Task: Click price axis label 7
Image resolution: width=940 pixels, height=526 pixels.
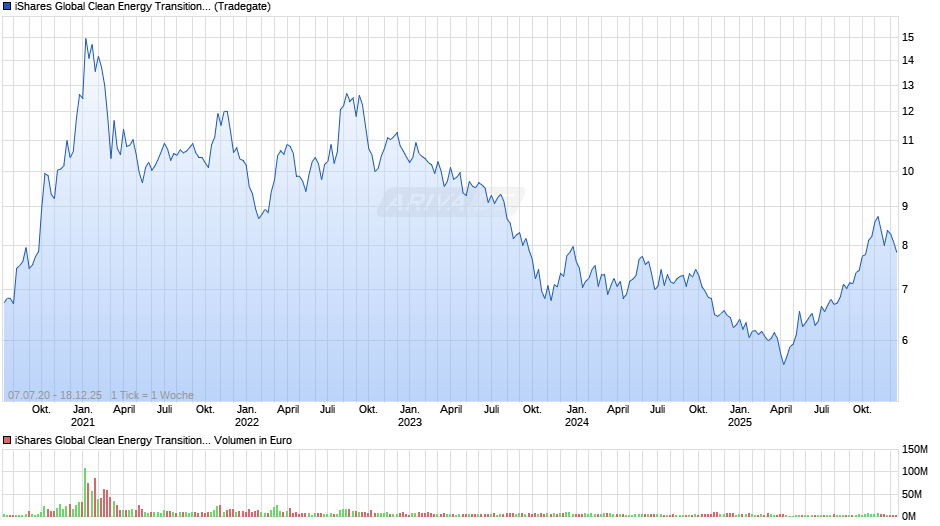Action: [905, 289]
